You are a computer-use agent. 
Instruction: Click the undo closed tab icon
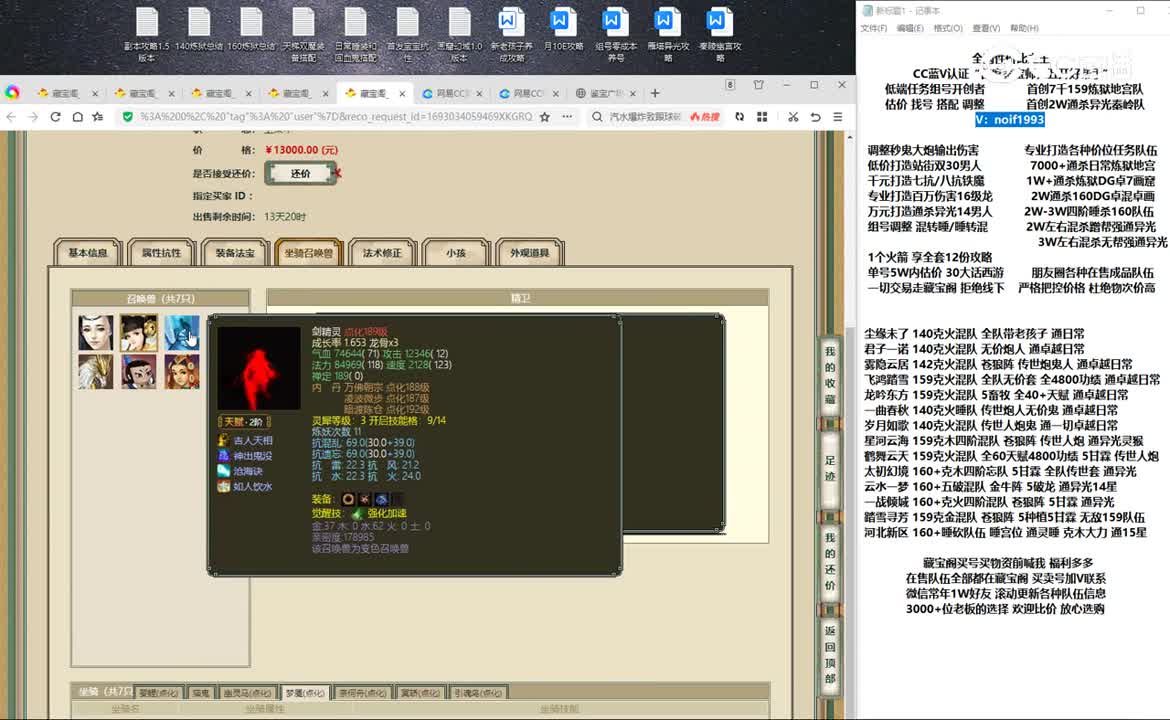[x=816, y=116]
